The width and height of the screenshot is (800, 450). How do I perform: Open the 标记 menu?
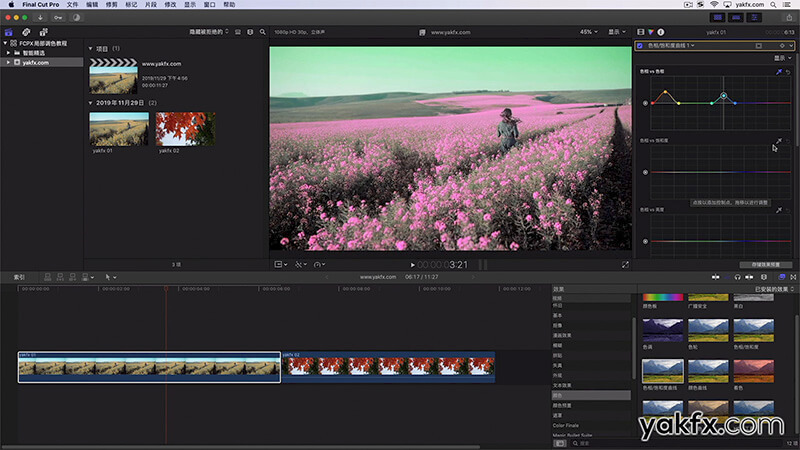pyautogui.click(x=131, y=5)
